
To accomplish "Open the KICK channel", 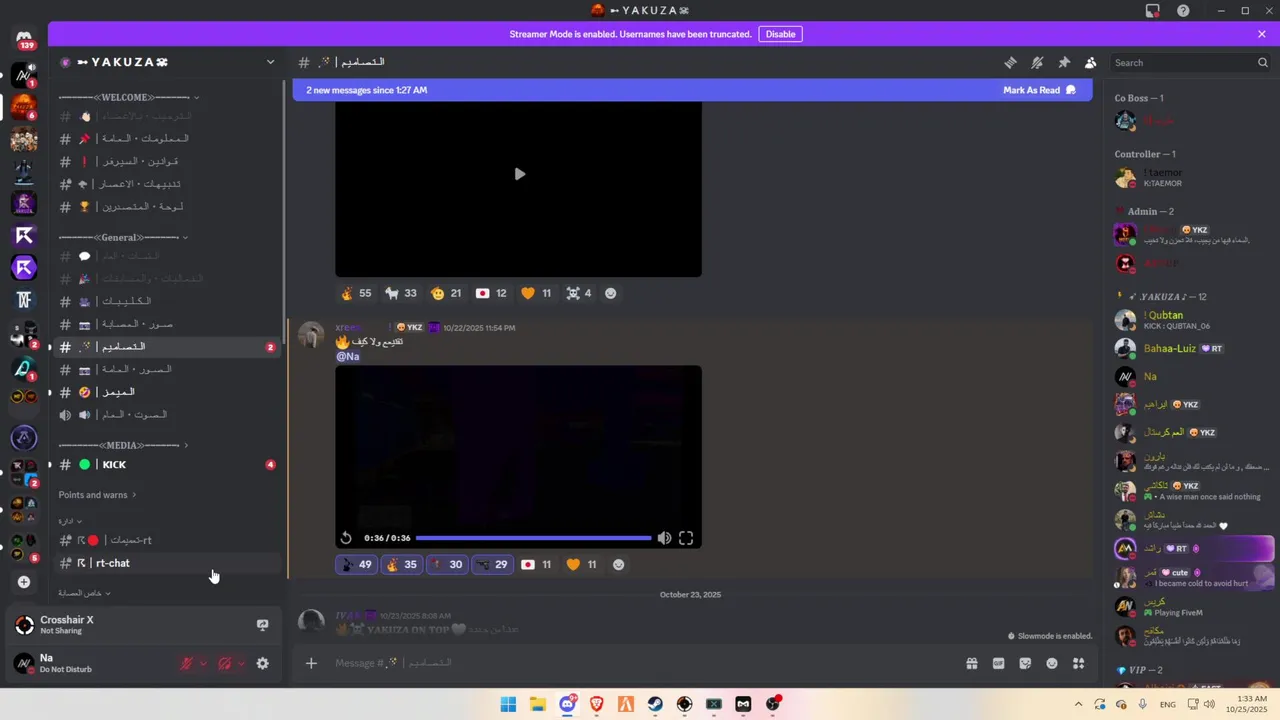I will coord(167,464).
